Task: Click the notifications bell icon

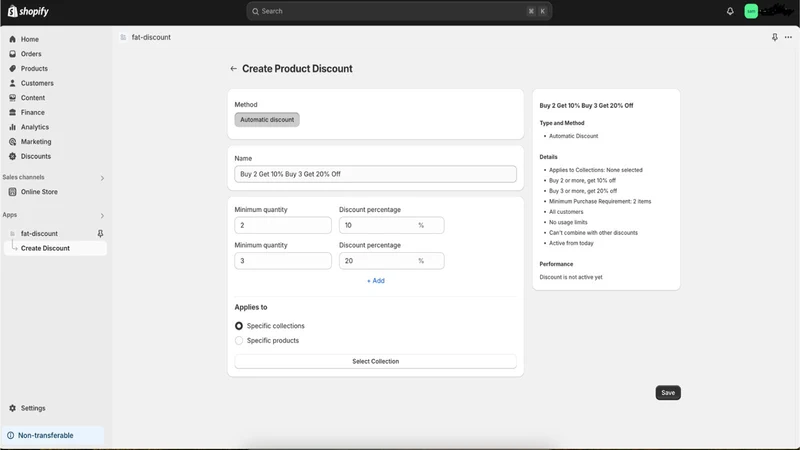Action: [730, 11]
